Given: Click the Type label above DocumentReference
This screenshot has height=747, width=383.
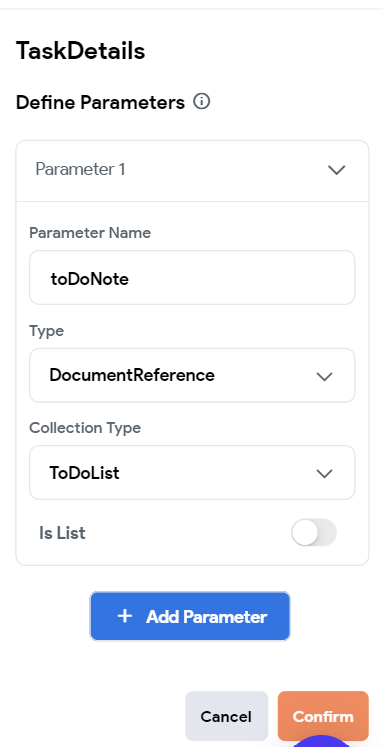Looking at the screenshot, I should (47, 331).
